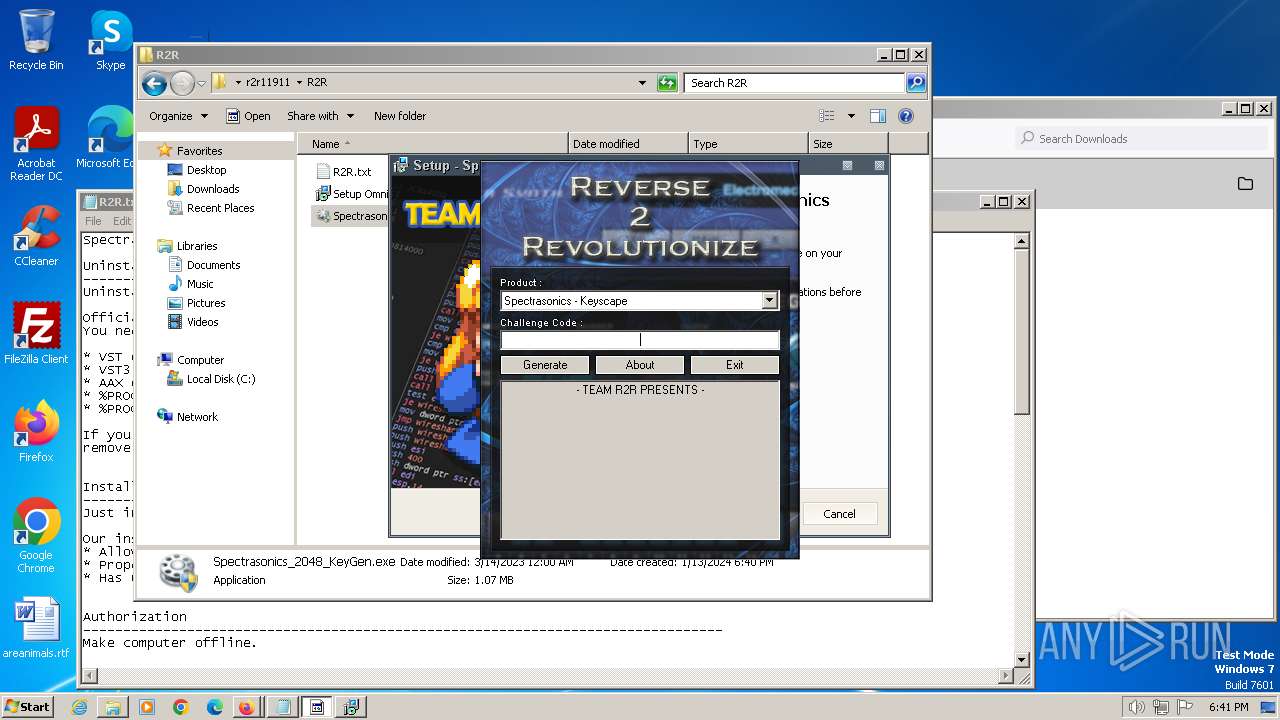This screenshot has width=1280, height=720.
Task: Click Search Downloads field in background window
Action: coord(1143,139)
